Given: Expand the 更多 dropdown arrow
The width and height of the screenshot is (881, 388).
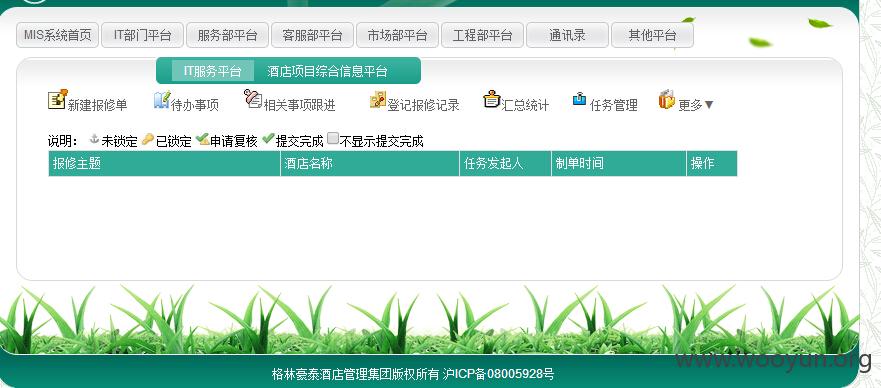Looking at the screenshot, I should [709, 105].
